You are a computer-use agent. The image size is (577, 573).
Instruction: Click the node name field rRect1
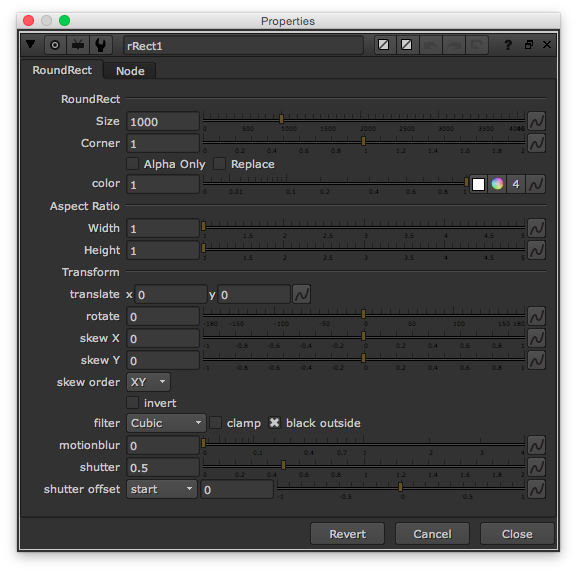(x=243, y=46)
